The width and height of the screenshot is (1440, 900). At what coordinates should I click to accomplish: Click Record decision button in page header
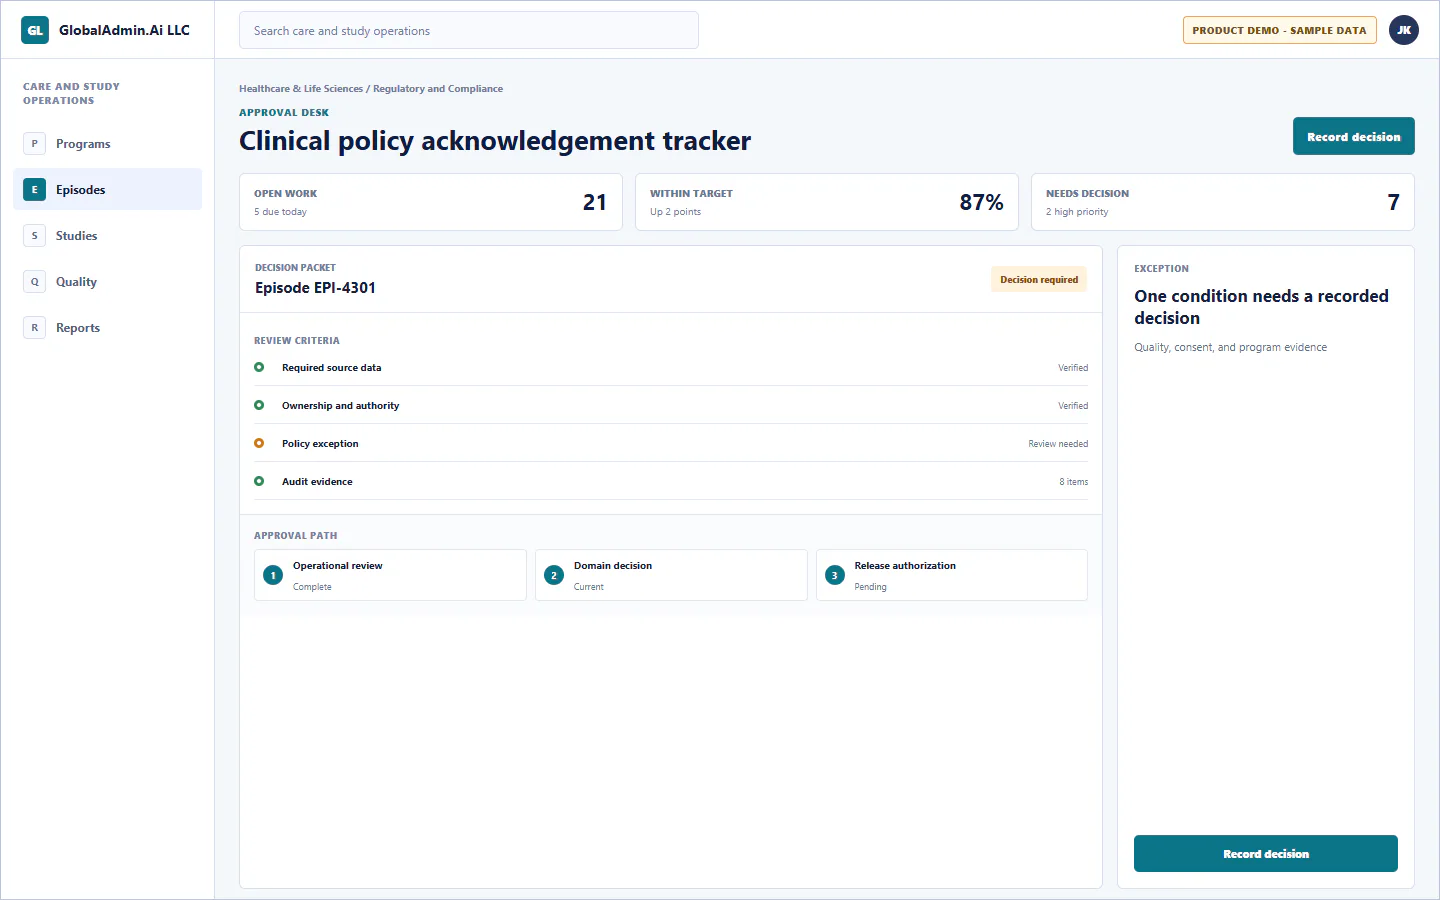(1354, 136)
